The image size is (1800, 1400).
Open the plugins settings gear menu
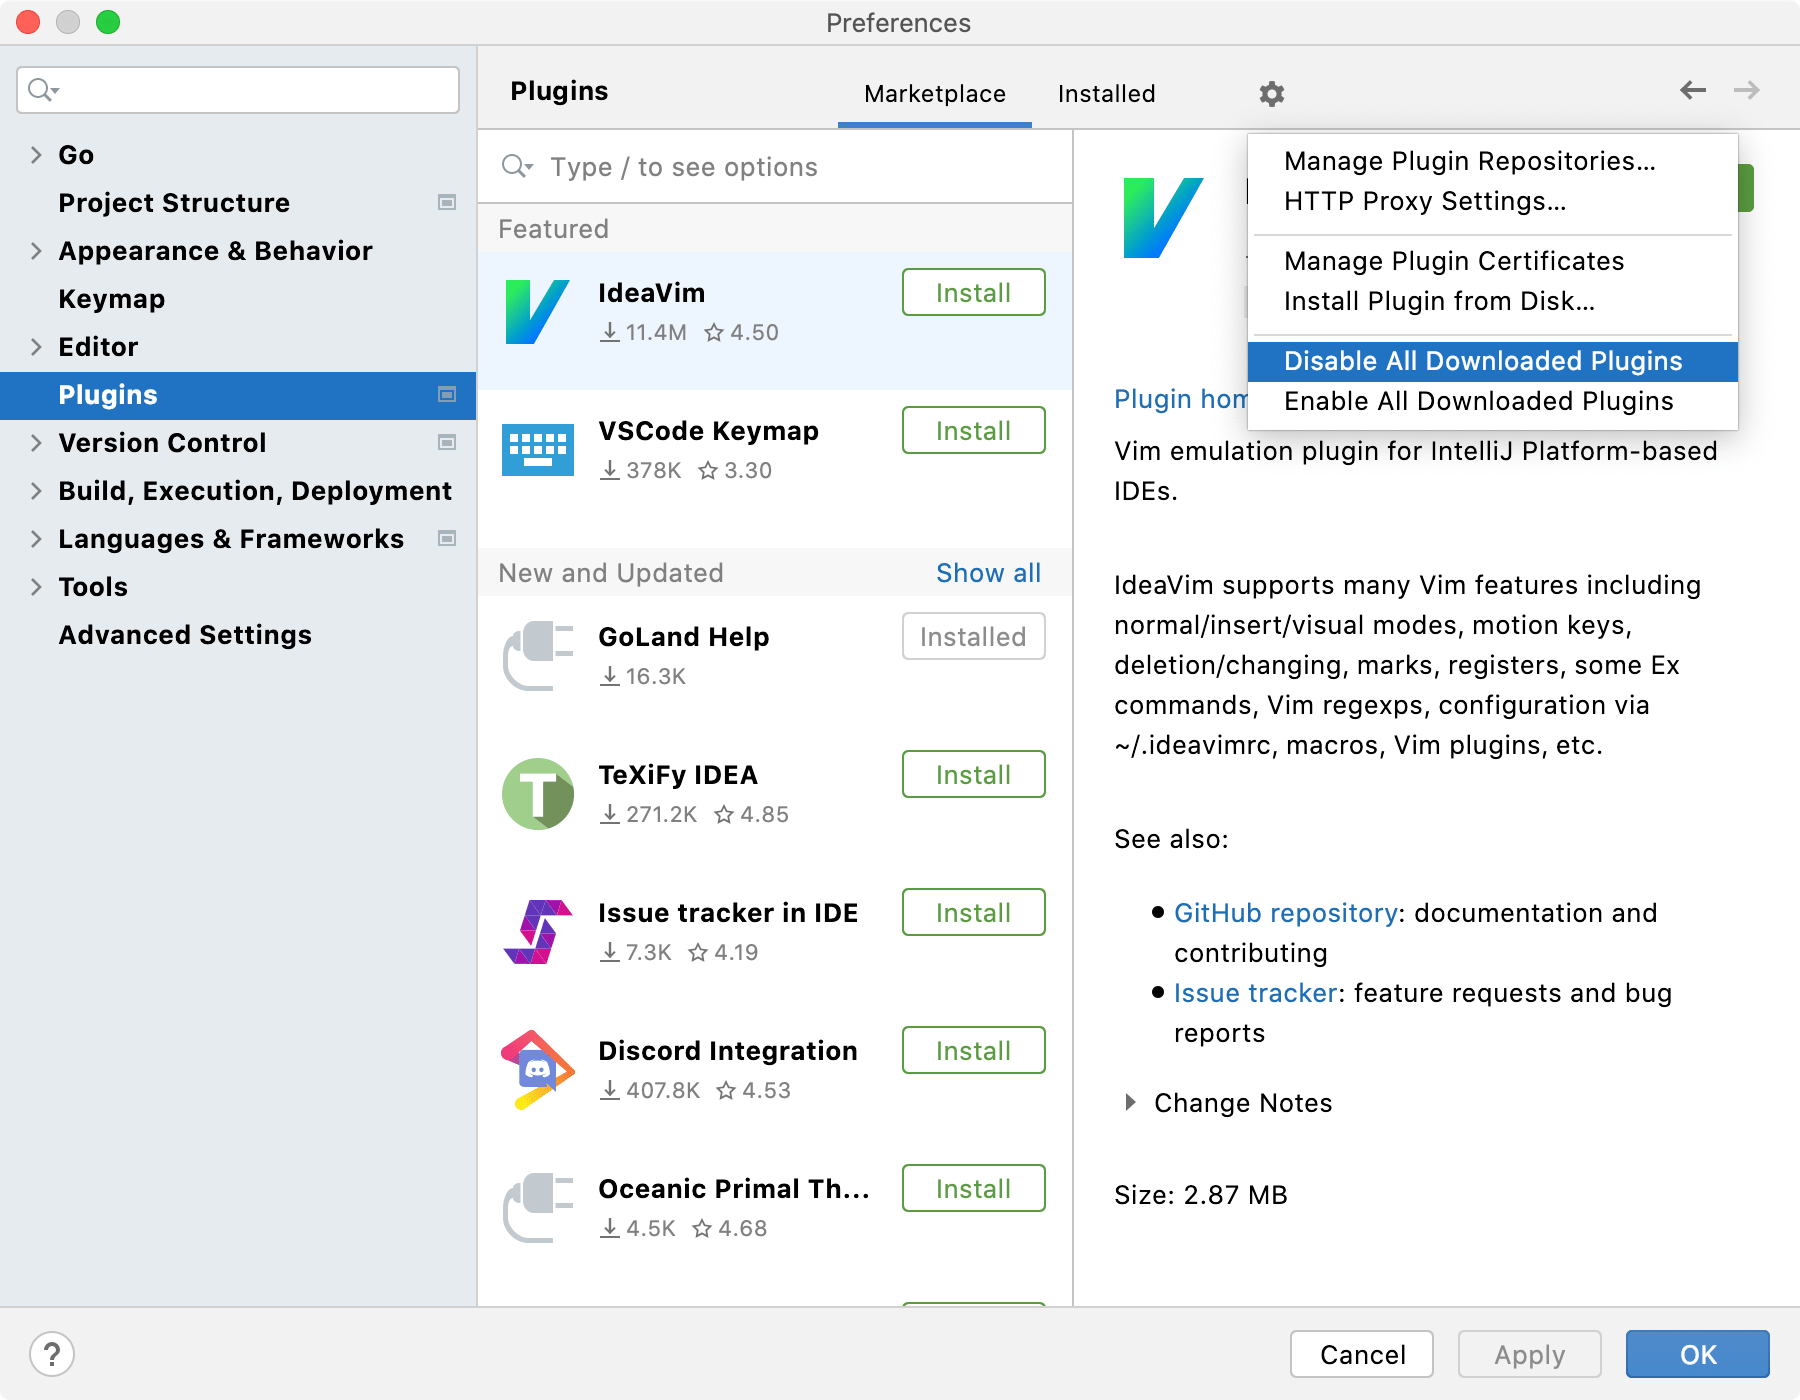[x=1271, y=93]
